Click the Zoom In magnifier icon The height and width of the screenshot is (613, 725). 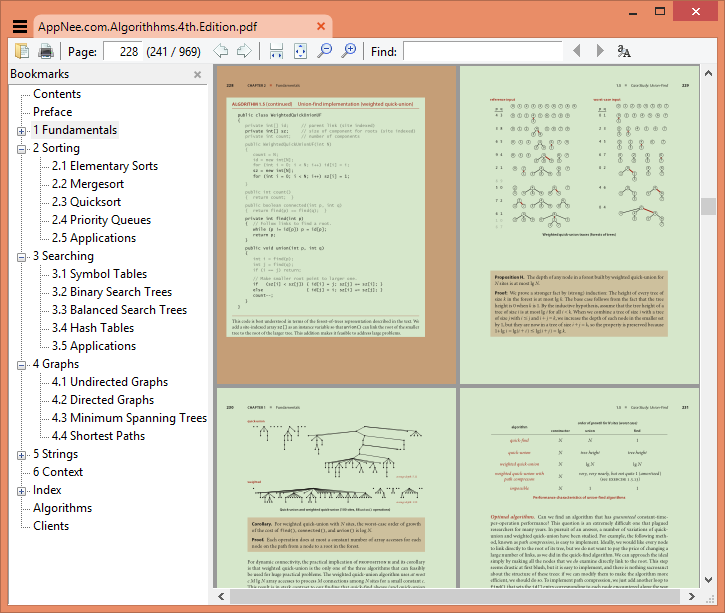point(349,50)
